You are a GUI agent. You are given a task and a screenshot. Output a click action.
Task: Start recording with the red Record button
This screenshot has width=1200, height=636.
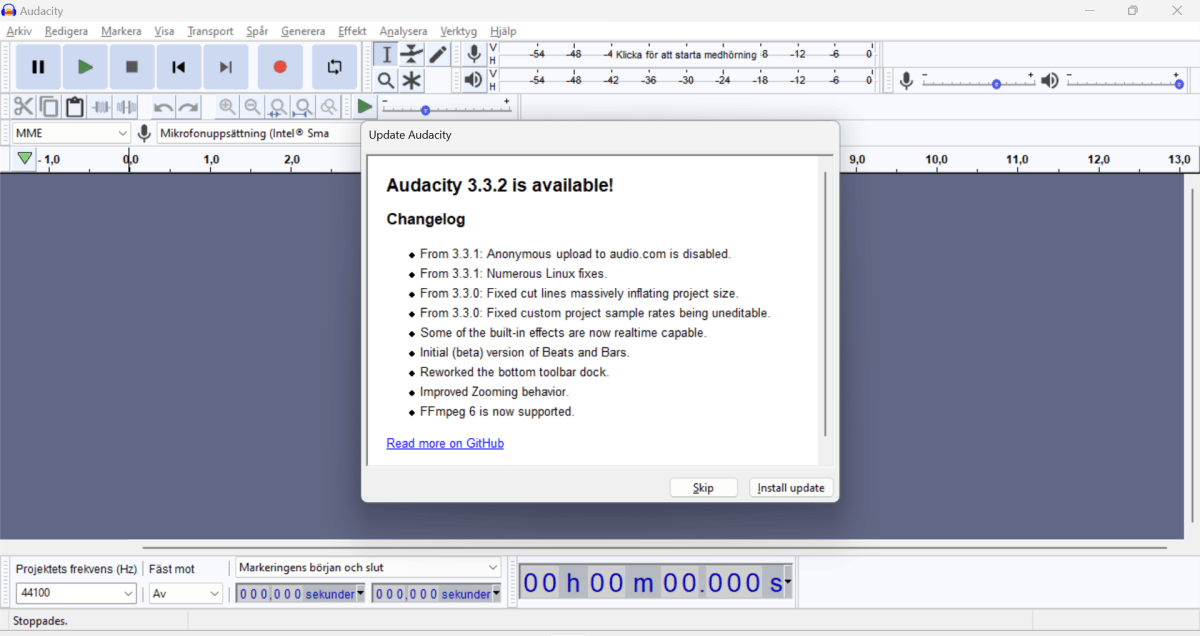[280, 67]
